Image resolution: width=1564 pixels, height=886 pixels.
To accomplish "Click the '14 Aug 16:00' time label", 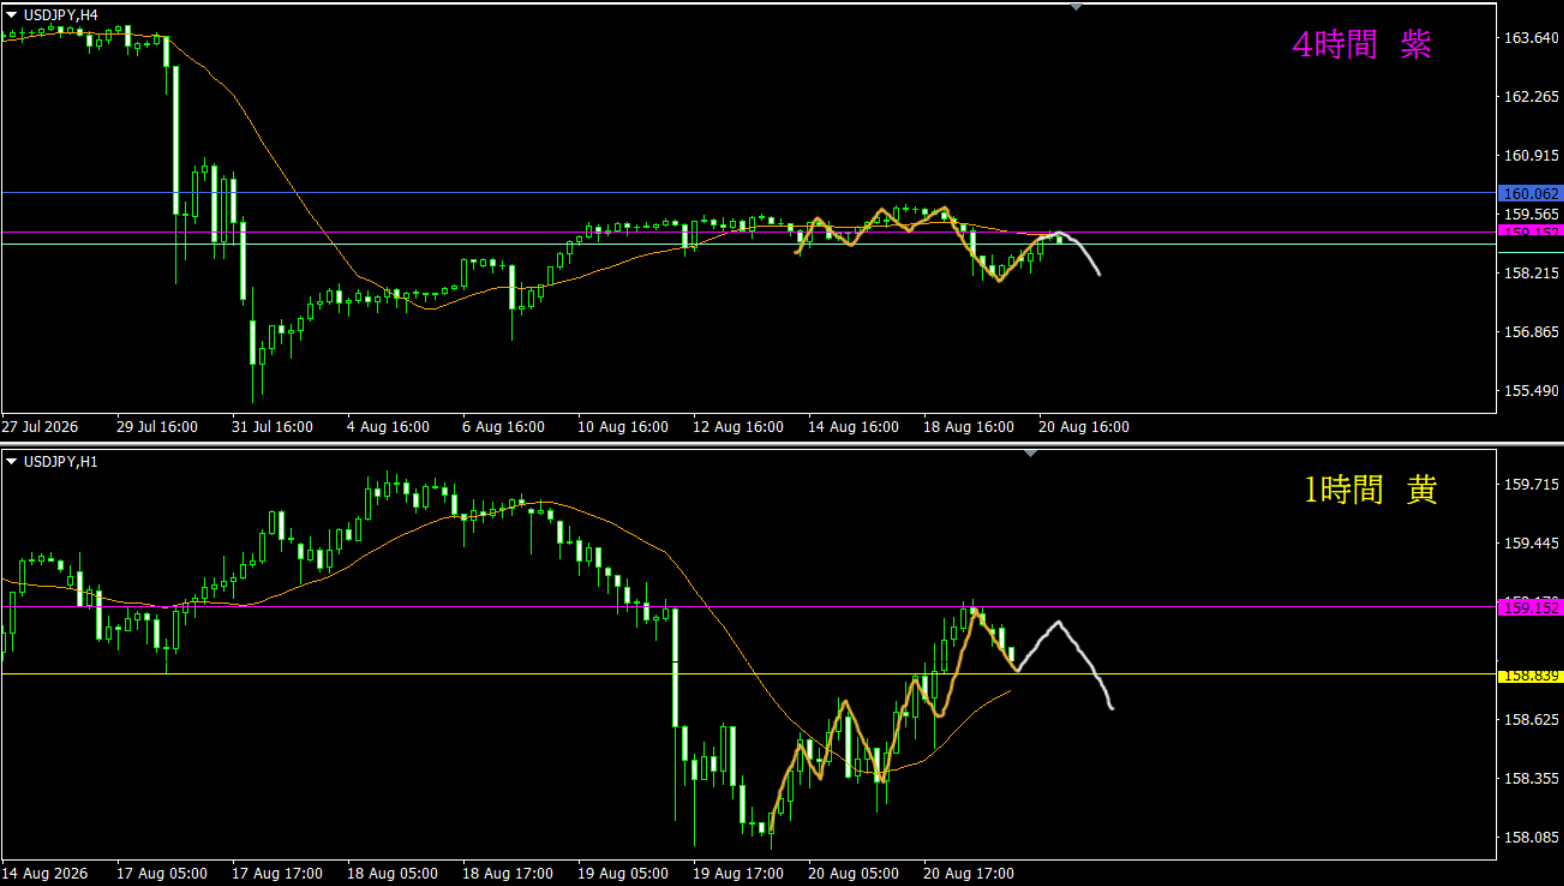I will point(853,427).
